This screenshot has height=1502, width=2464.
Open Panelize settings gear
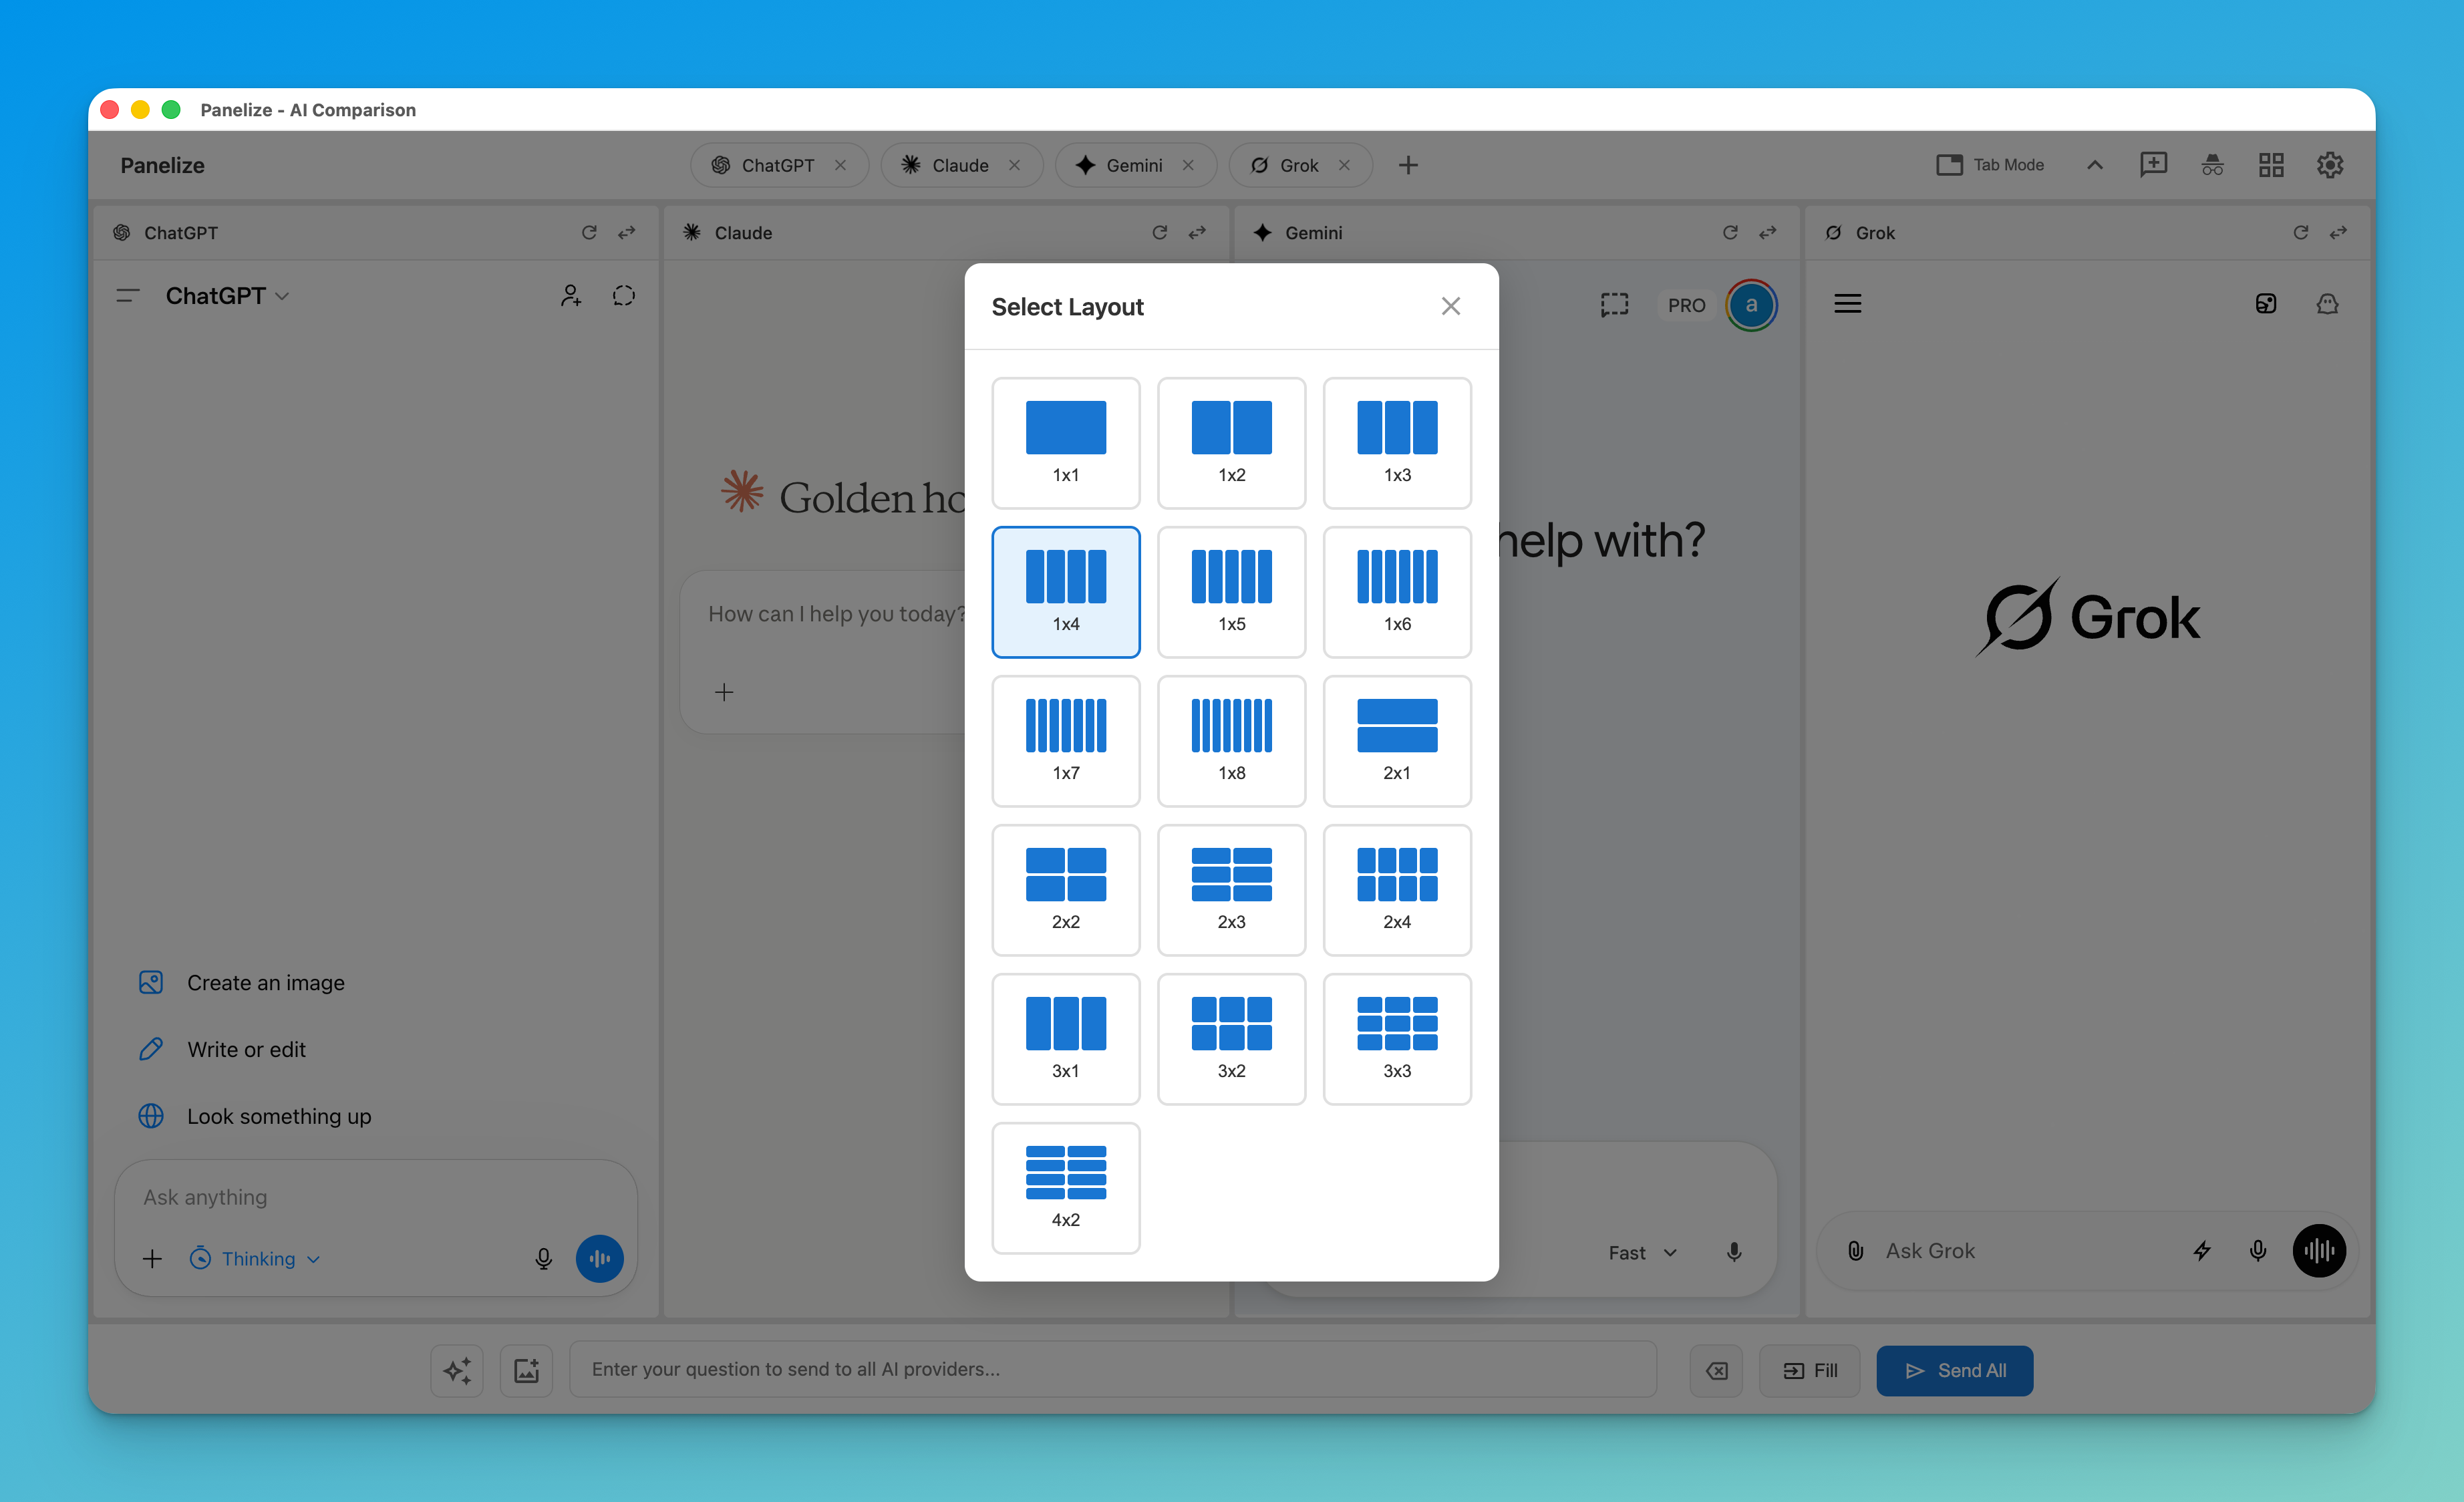coord(2330,165)
